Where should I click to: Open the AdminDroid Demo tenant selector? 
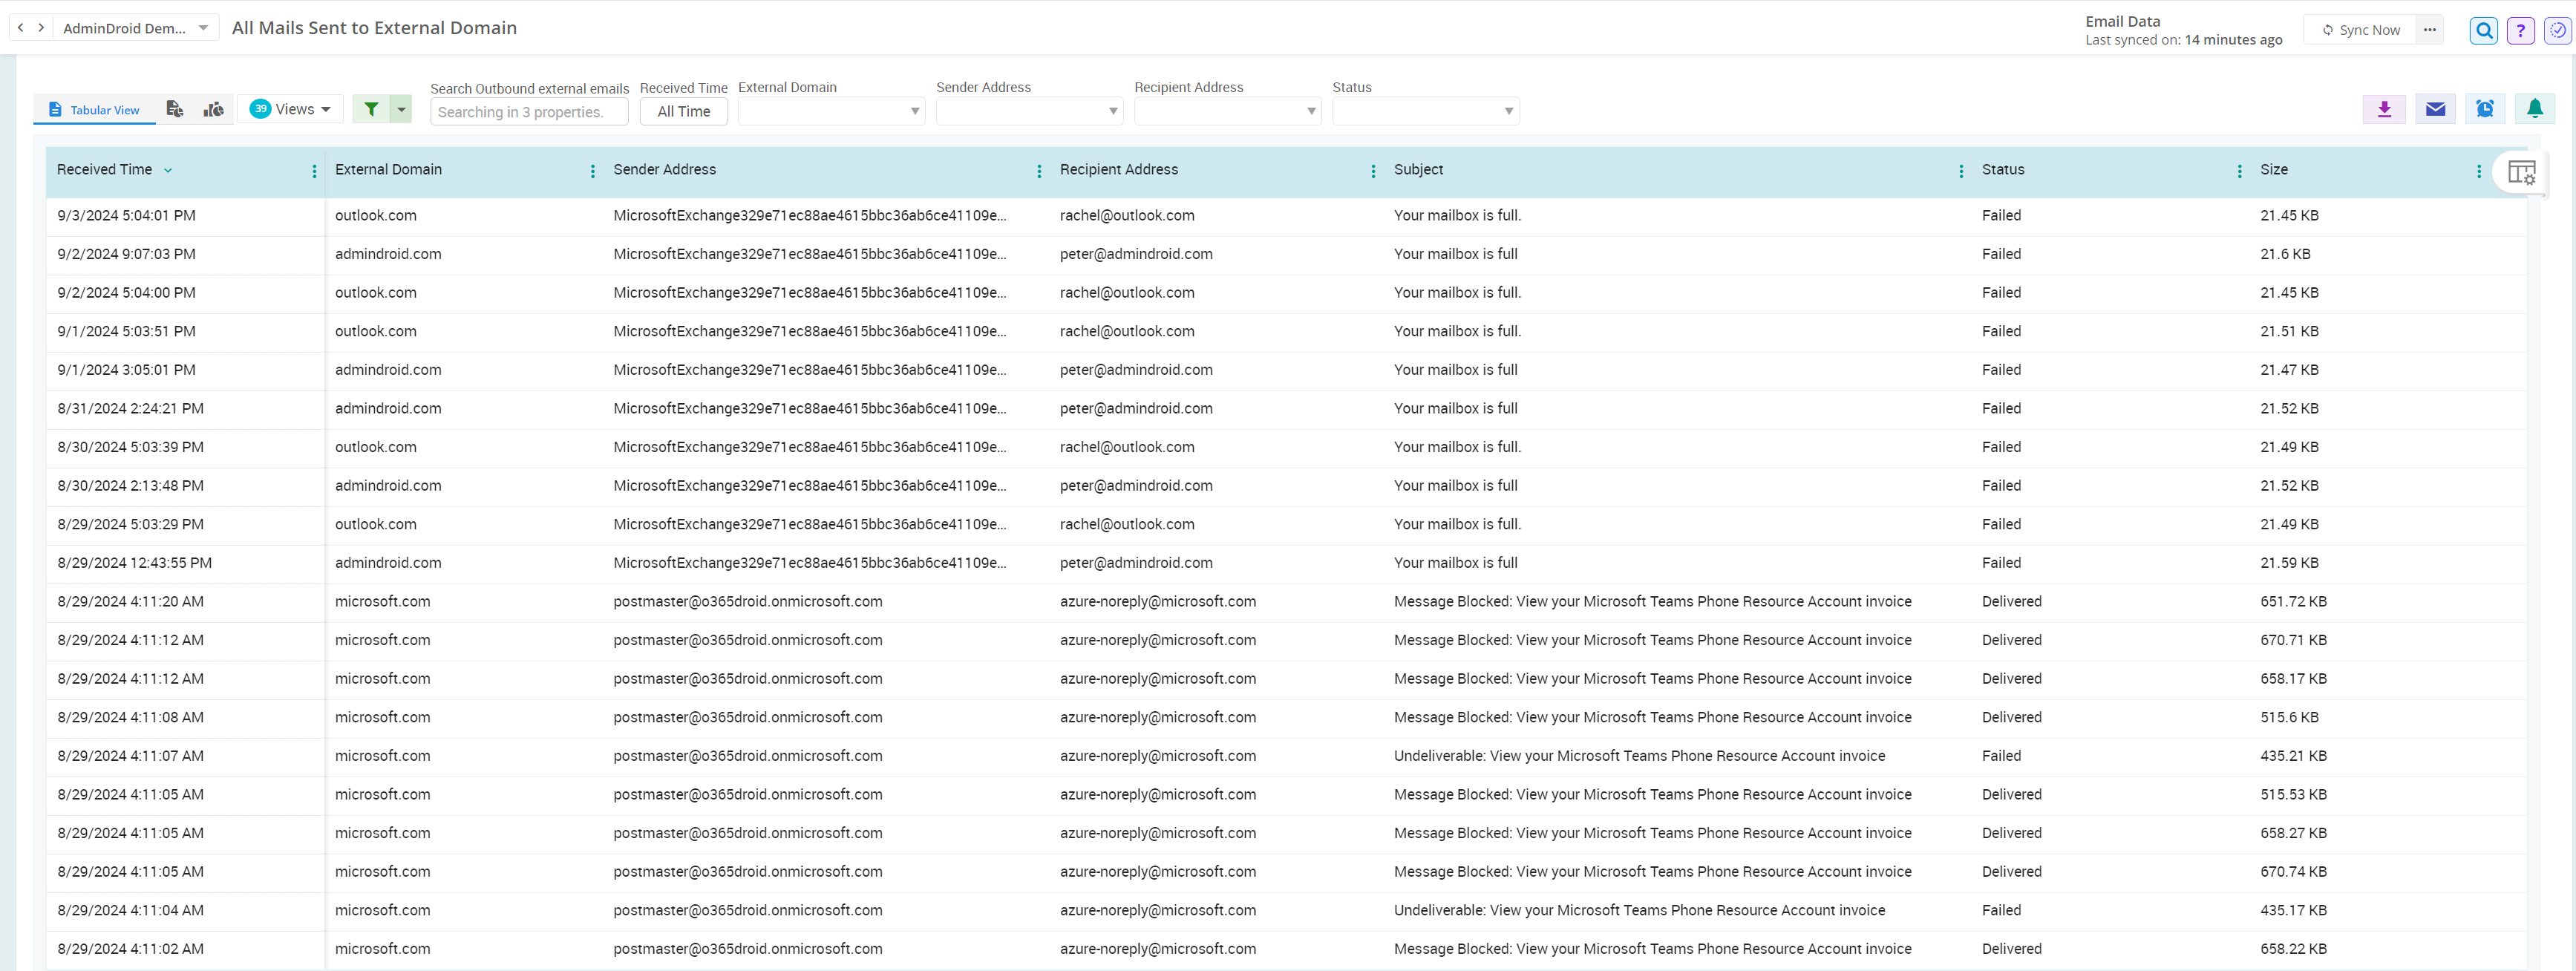[x=135, y=27]
